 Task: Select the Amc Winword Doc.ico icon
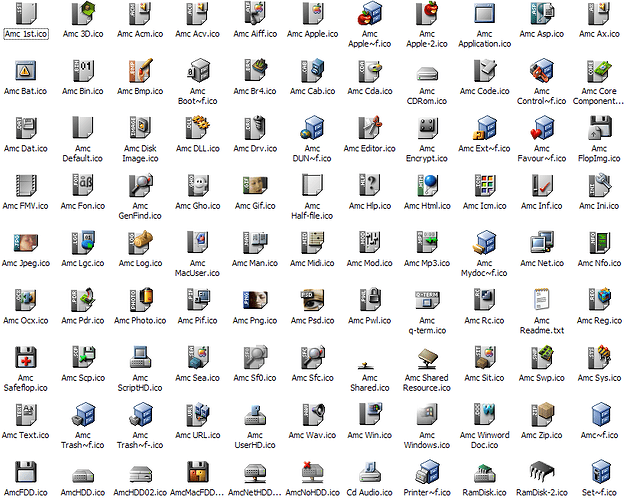coord(484,415)
